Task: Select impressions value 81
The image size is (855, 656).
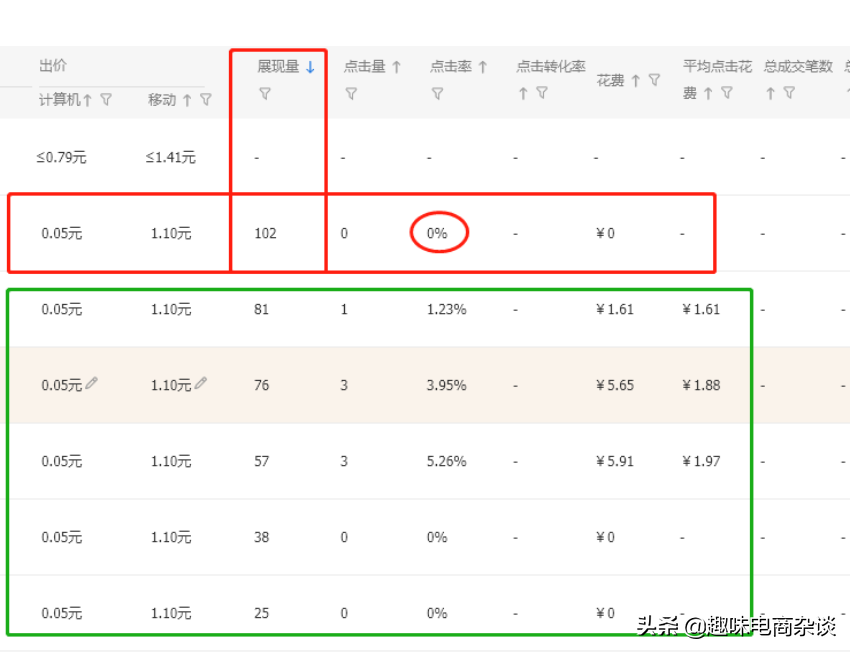Action: (x=262, y=309)
